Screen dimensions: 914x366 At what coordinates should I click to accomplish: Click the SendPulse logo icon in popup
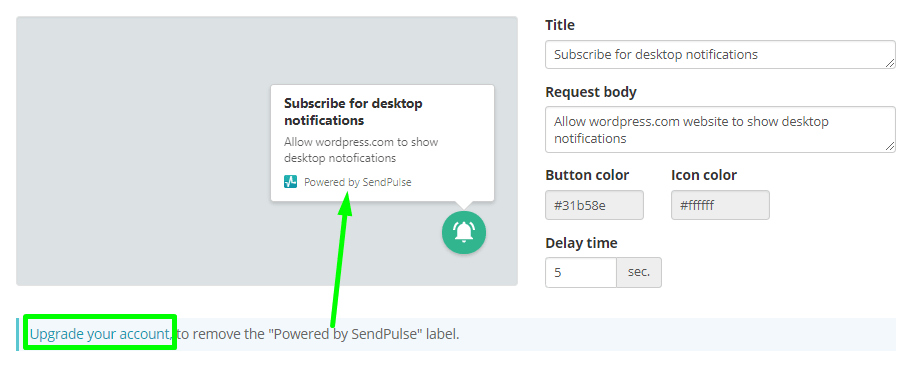(x=290, y=182)
